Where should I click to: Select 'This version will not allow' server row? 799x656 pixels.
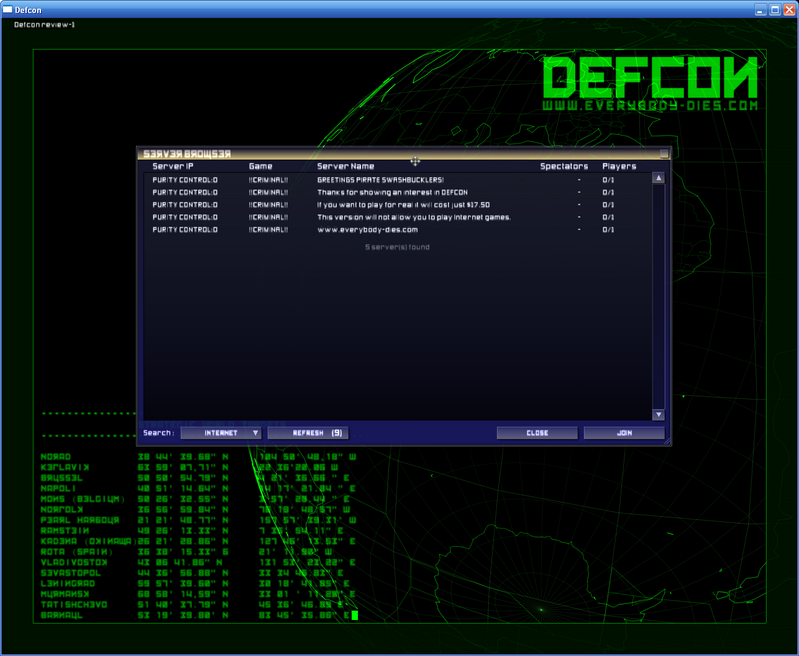(397, 217)
